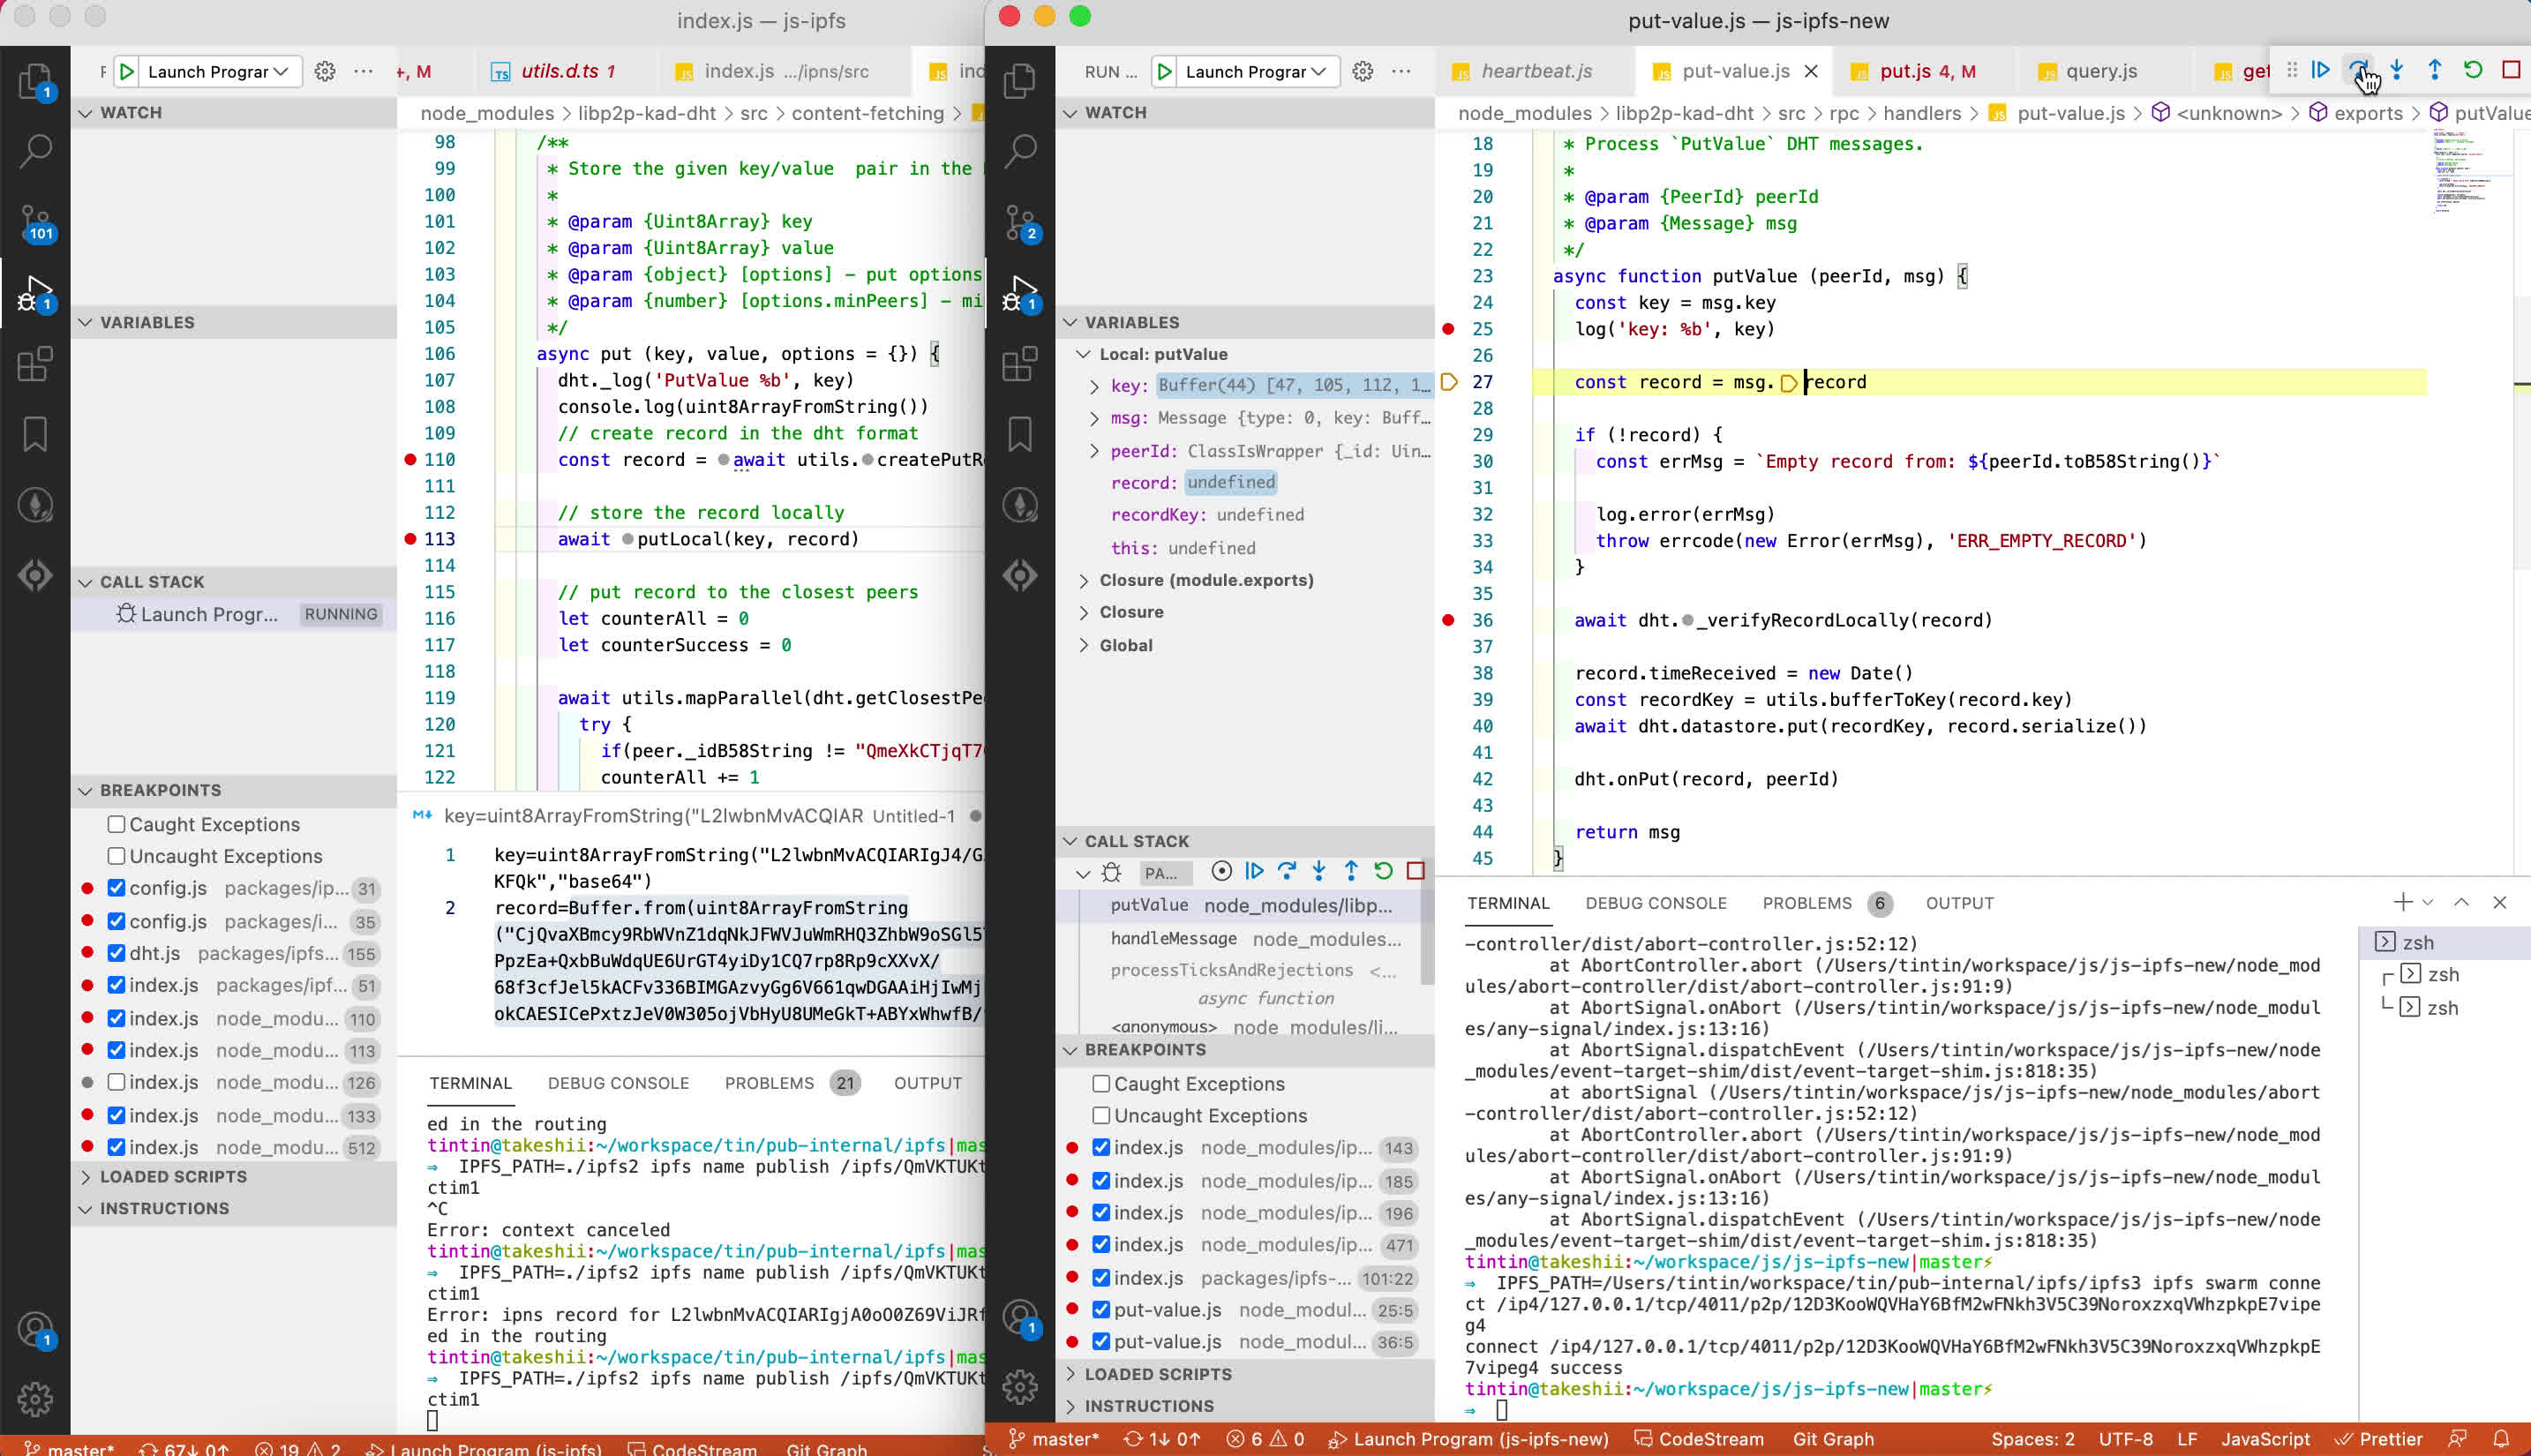Add a new terminal with the plus icon
This screenshot has width=2531, height=1456.
coord(2402,902)
